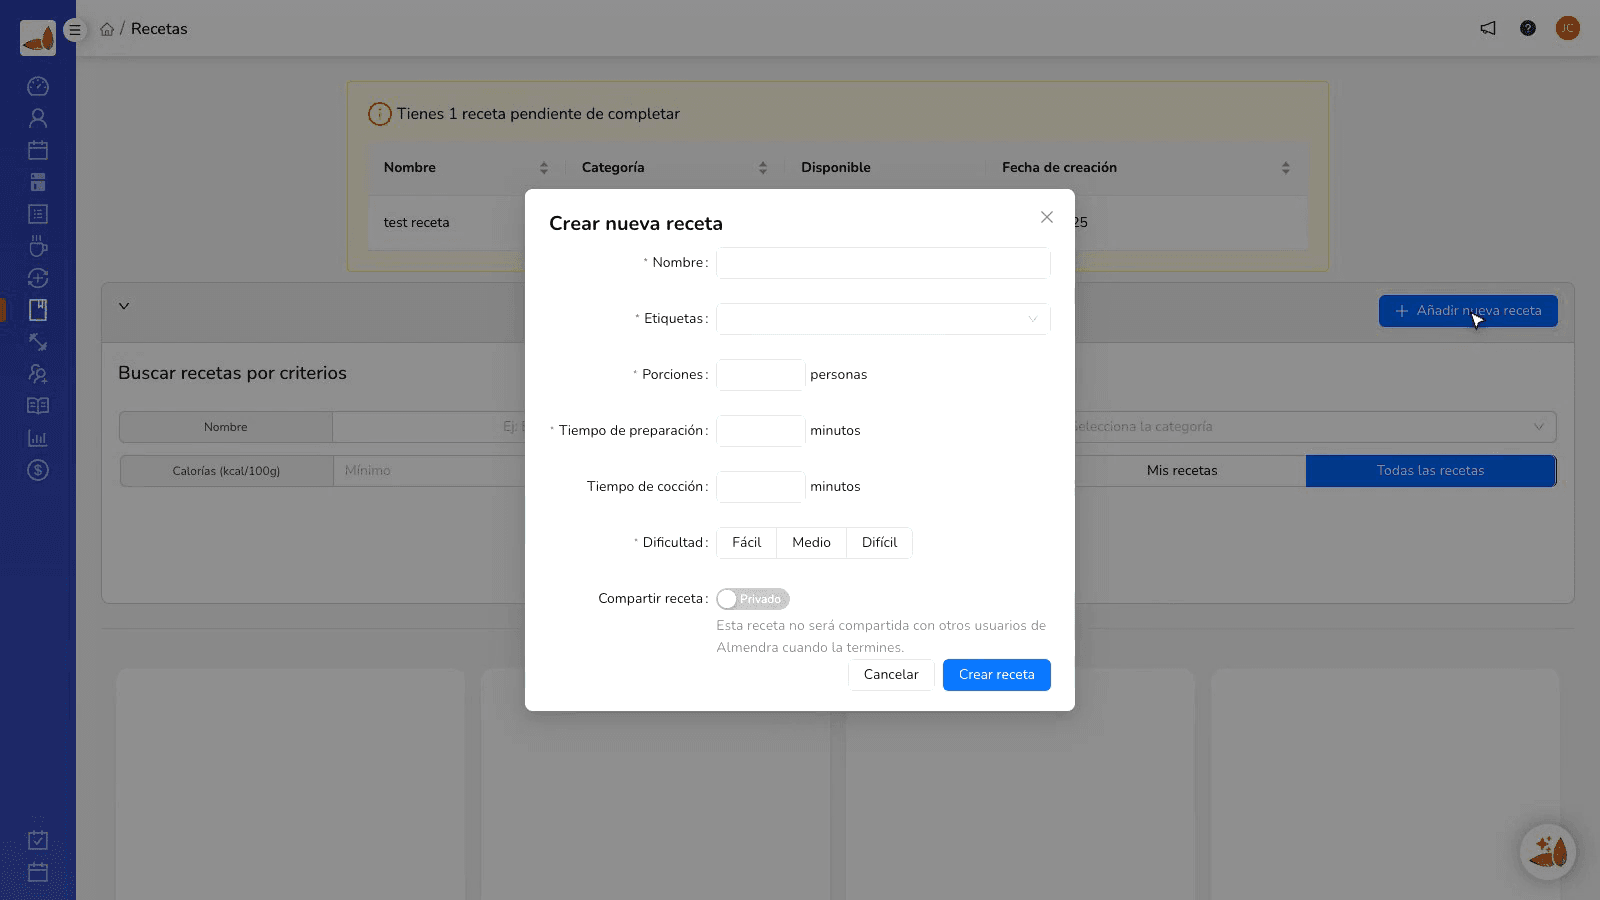1600x900 pixels.
Task: Open the layout blocks icon in sidebar
Action: click(38, 182)
